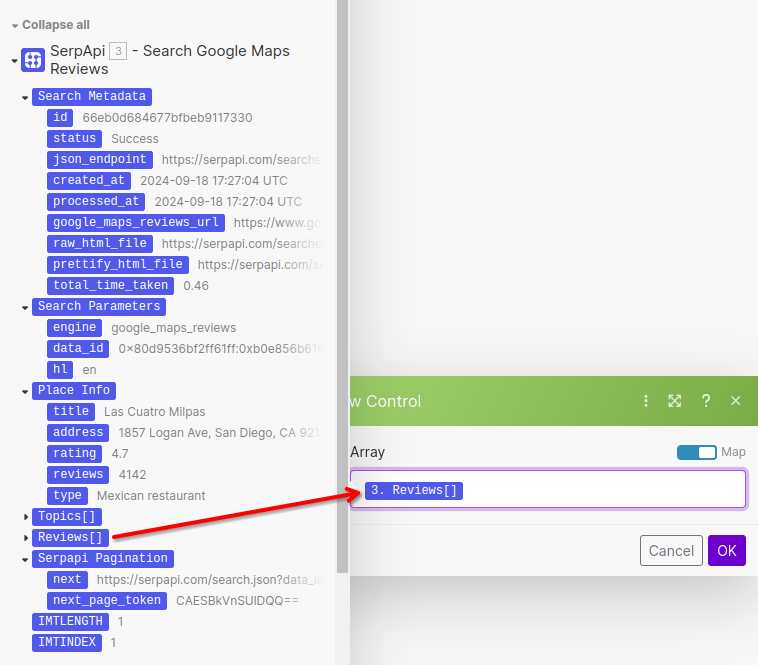Click the expand fullscreen icon in header

click(x=674, y=401)
